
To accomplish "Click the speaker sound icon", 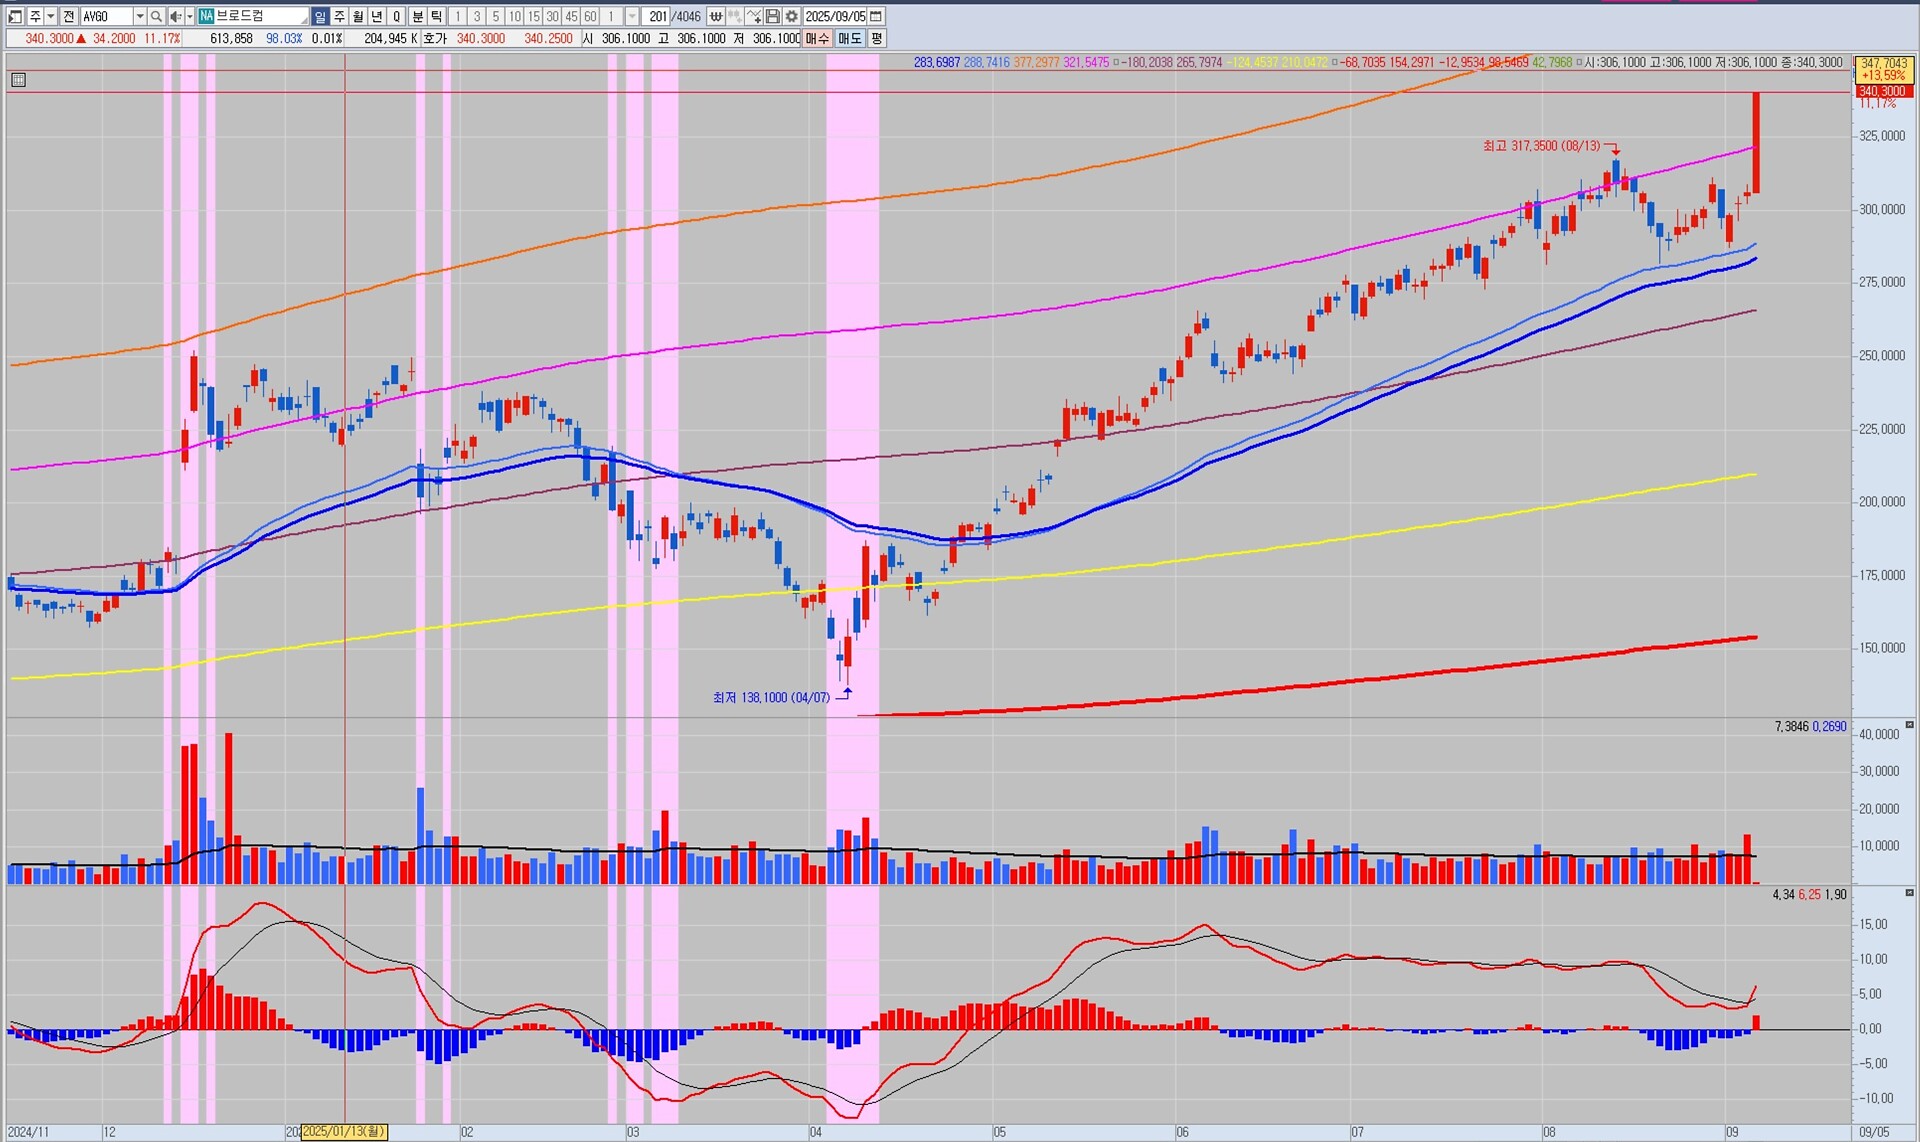I will [175, 16].
